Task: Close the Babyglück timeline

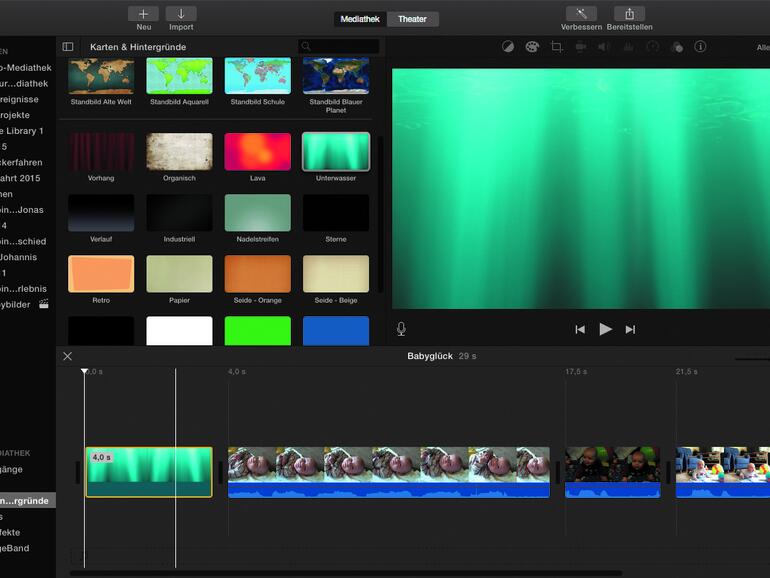Action: pos(68,356)
